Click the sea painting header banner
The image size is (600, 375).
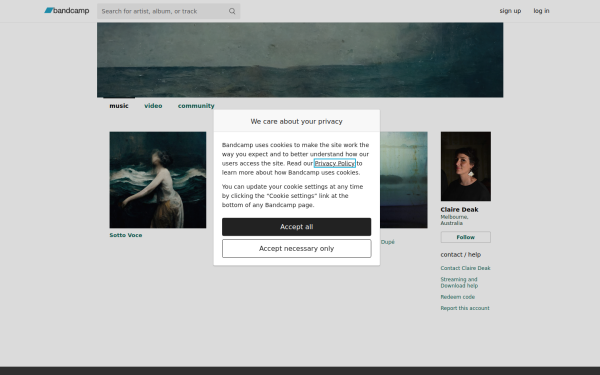point(300,60)
